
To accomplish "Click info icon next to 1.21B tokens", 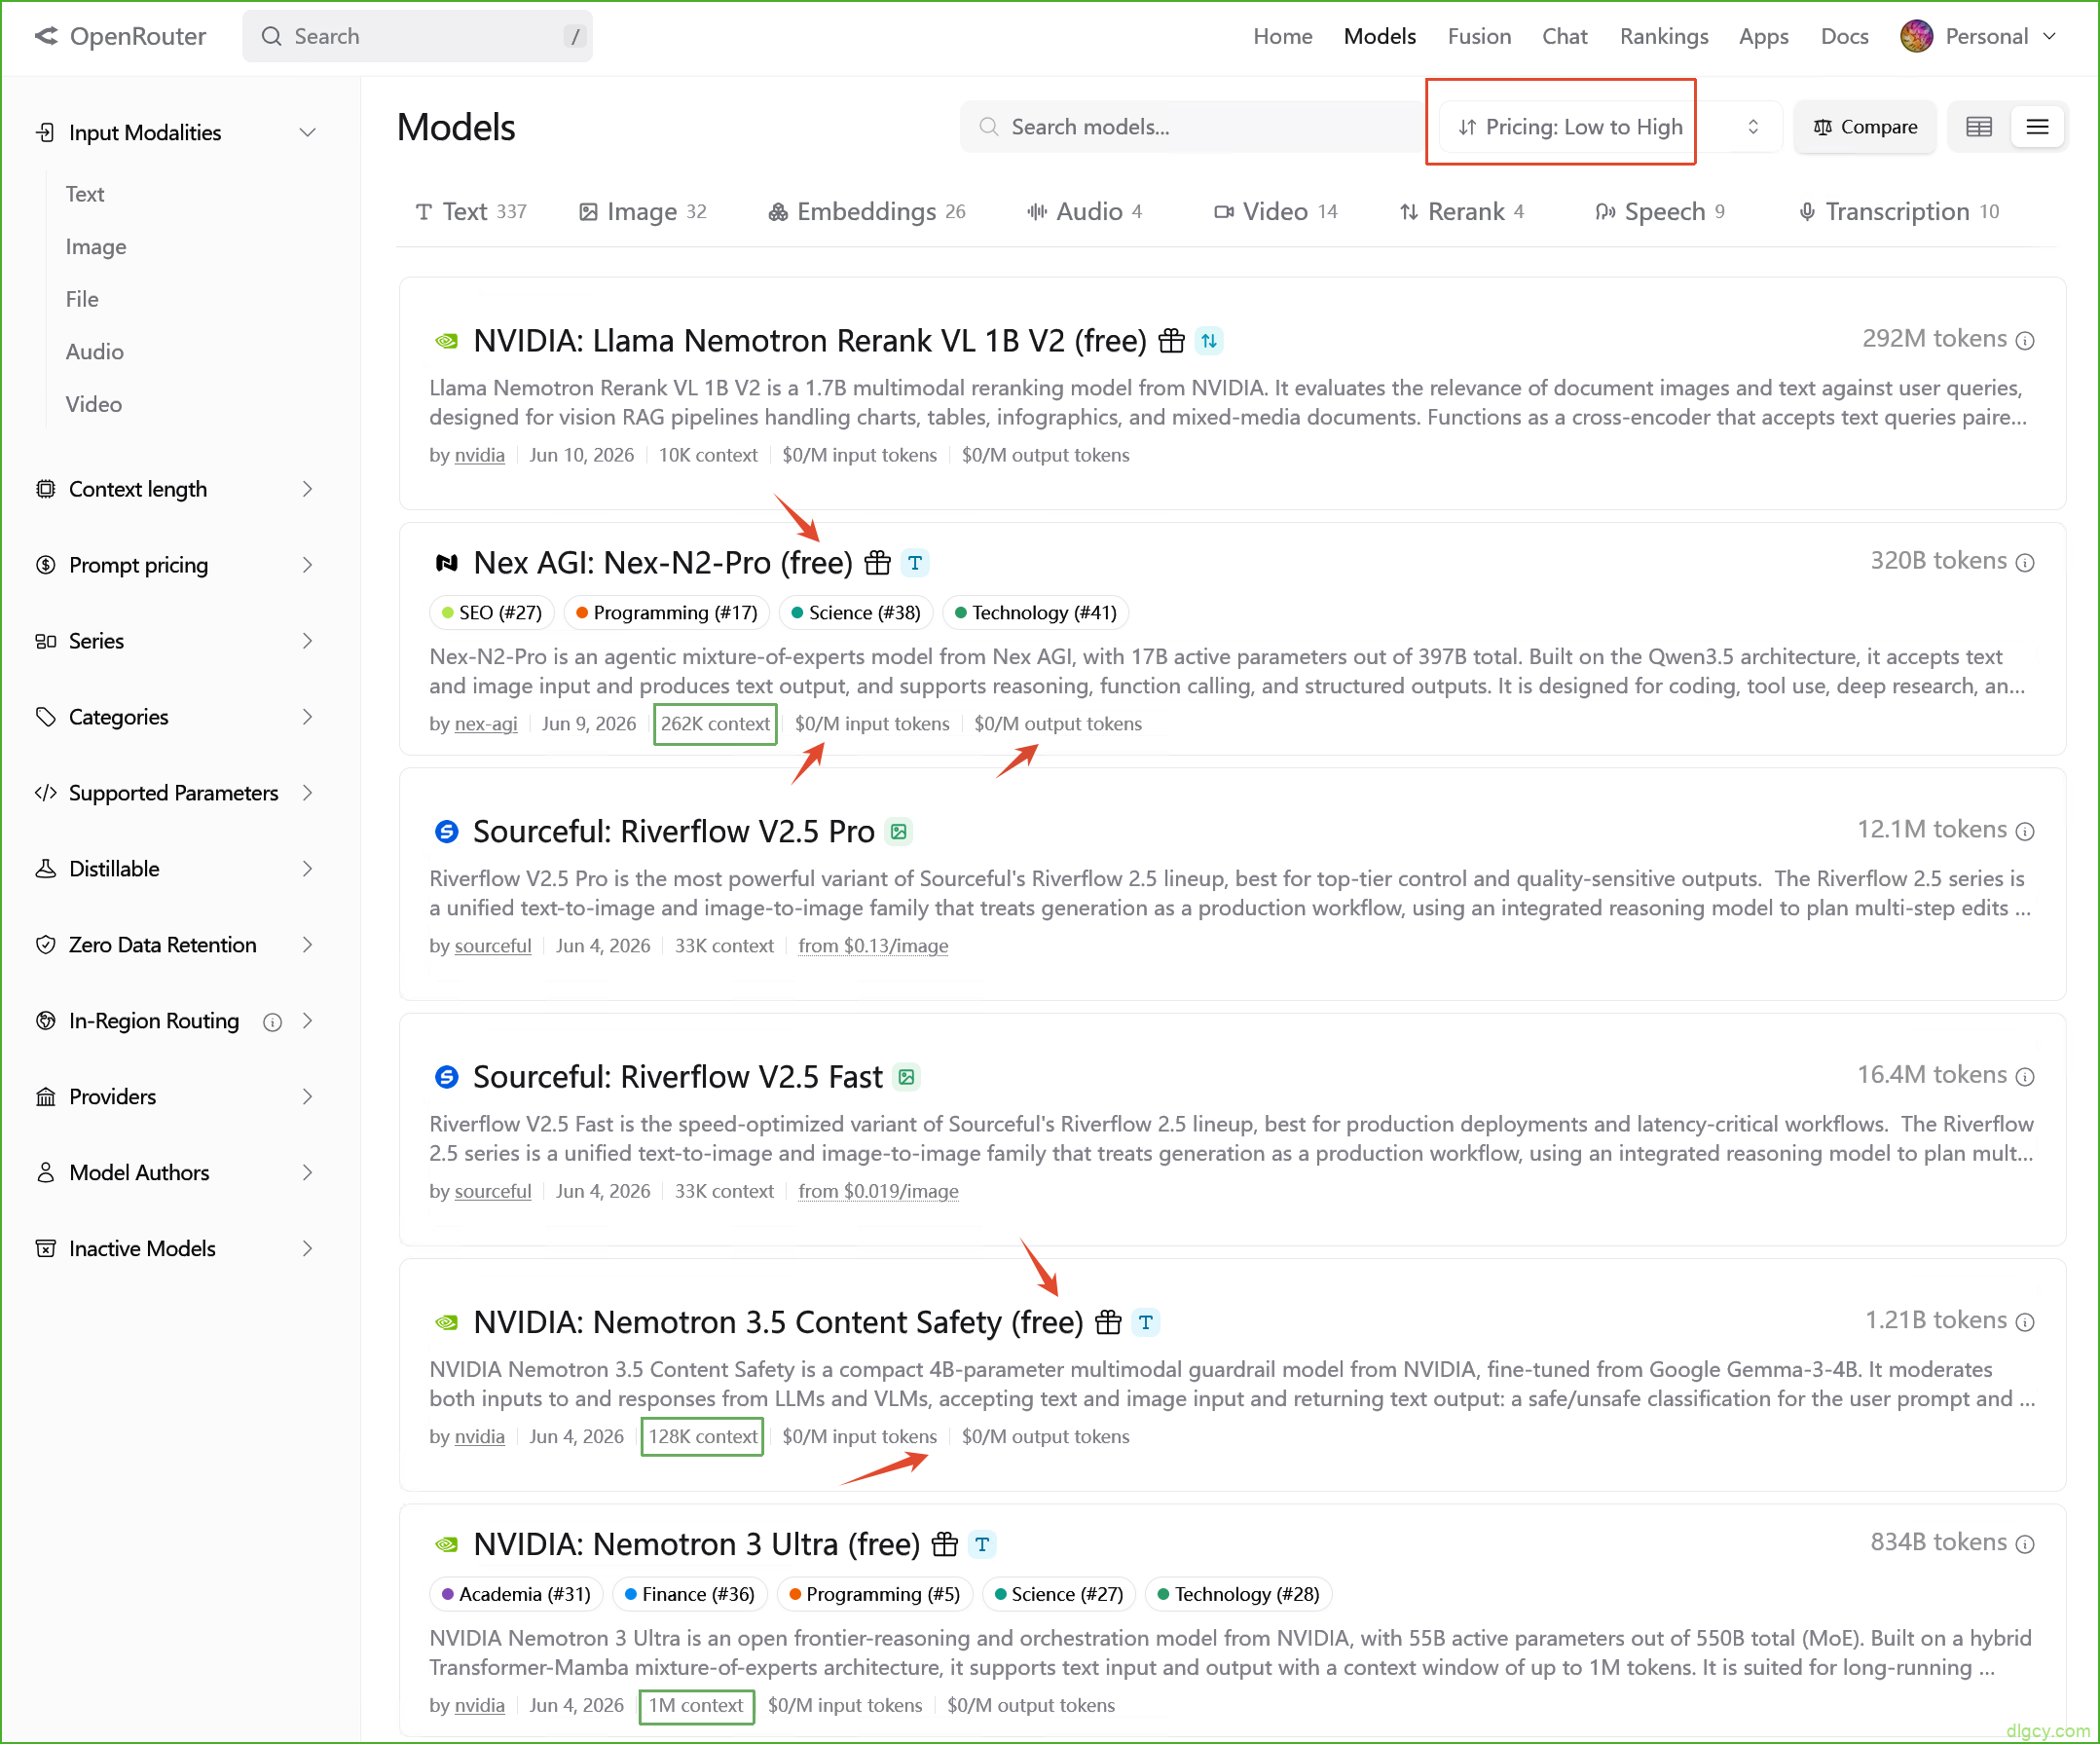I will coord(2025,1322).
